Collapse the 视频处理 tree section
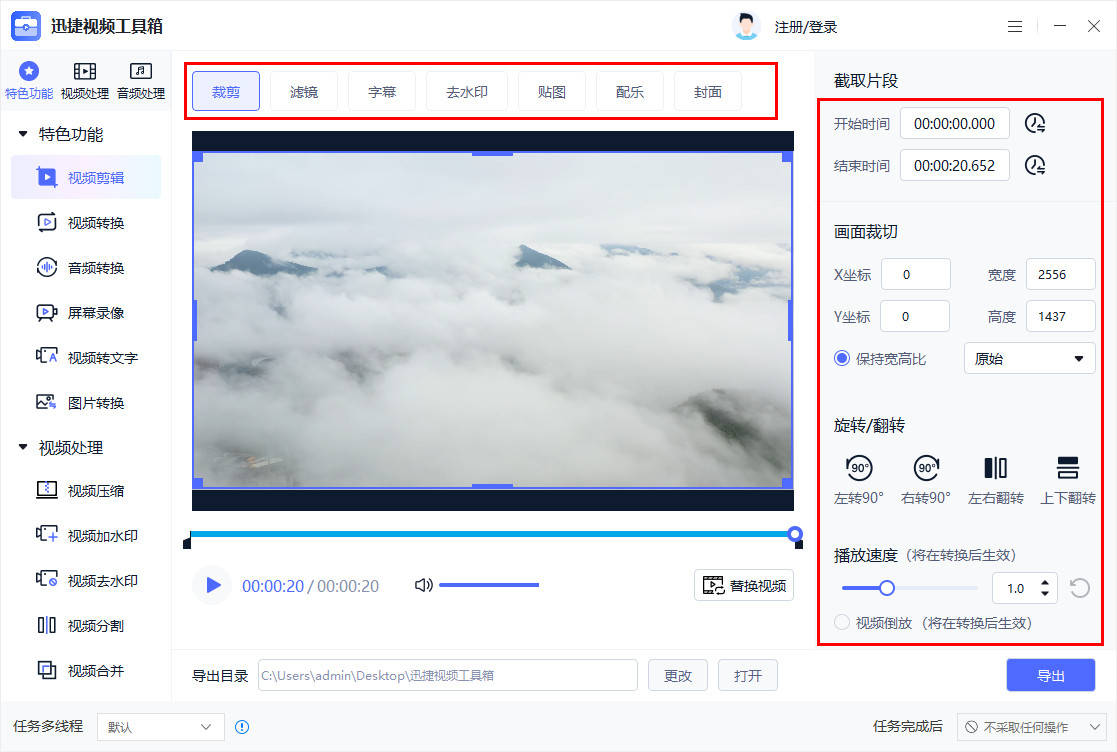The image size is (1117, 752). 23,446
